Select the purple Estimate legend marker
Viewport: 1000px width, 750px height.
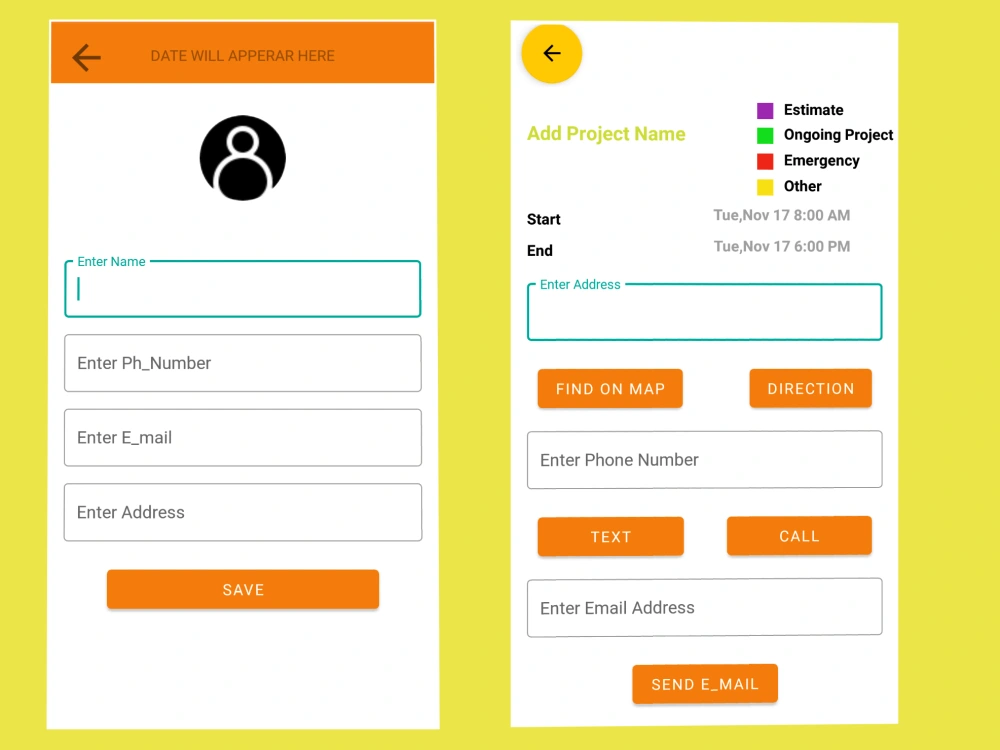tap(765, 110)
